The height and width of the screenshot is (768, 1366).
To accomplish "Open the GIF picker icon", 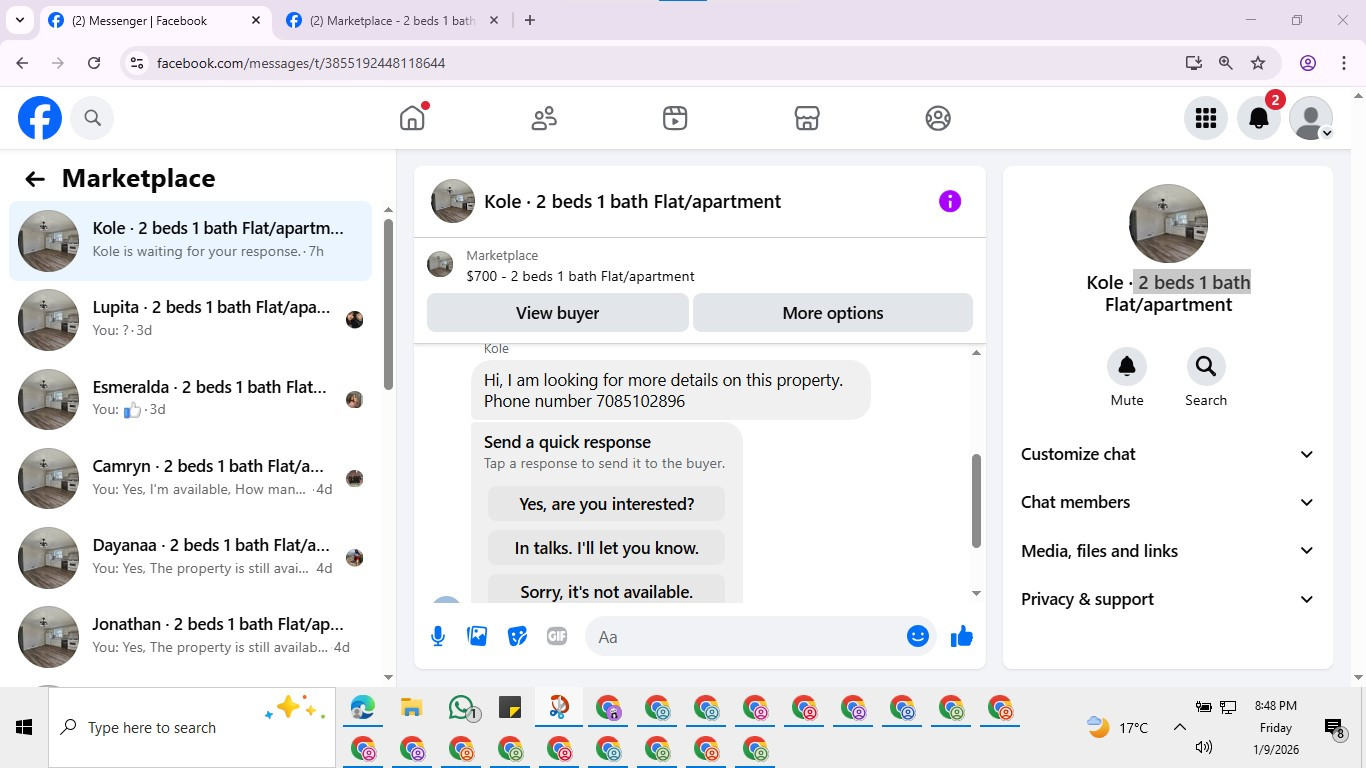I will tap(557, 636).
